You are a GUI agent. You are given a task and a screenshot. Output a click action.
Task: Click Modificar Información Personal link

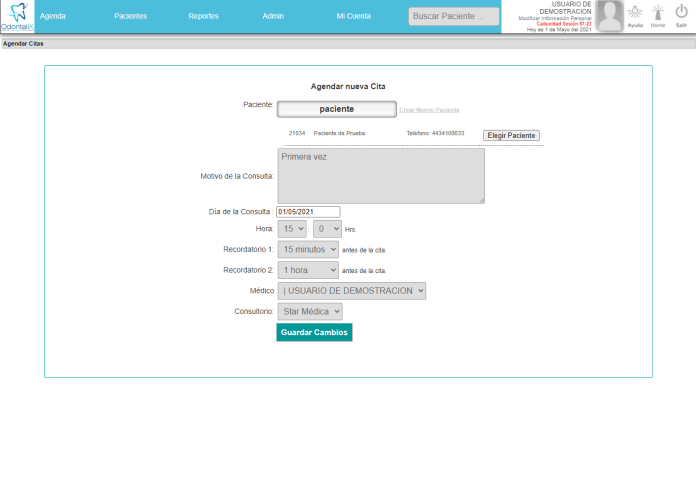point(555,18)
